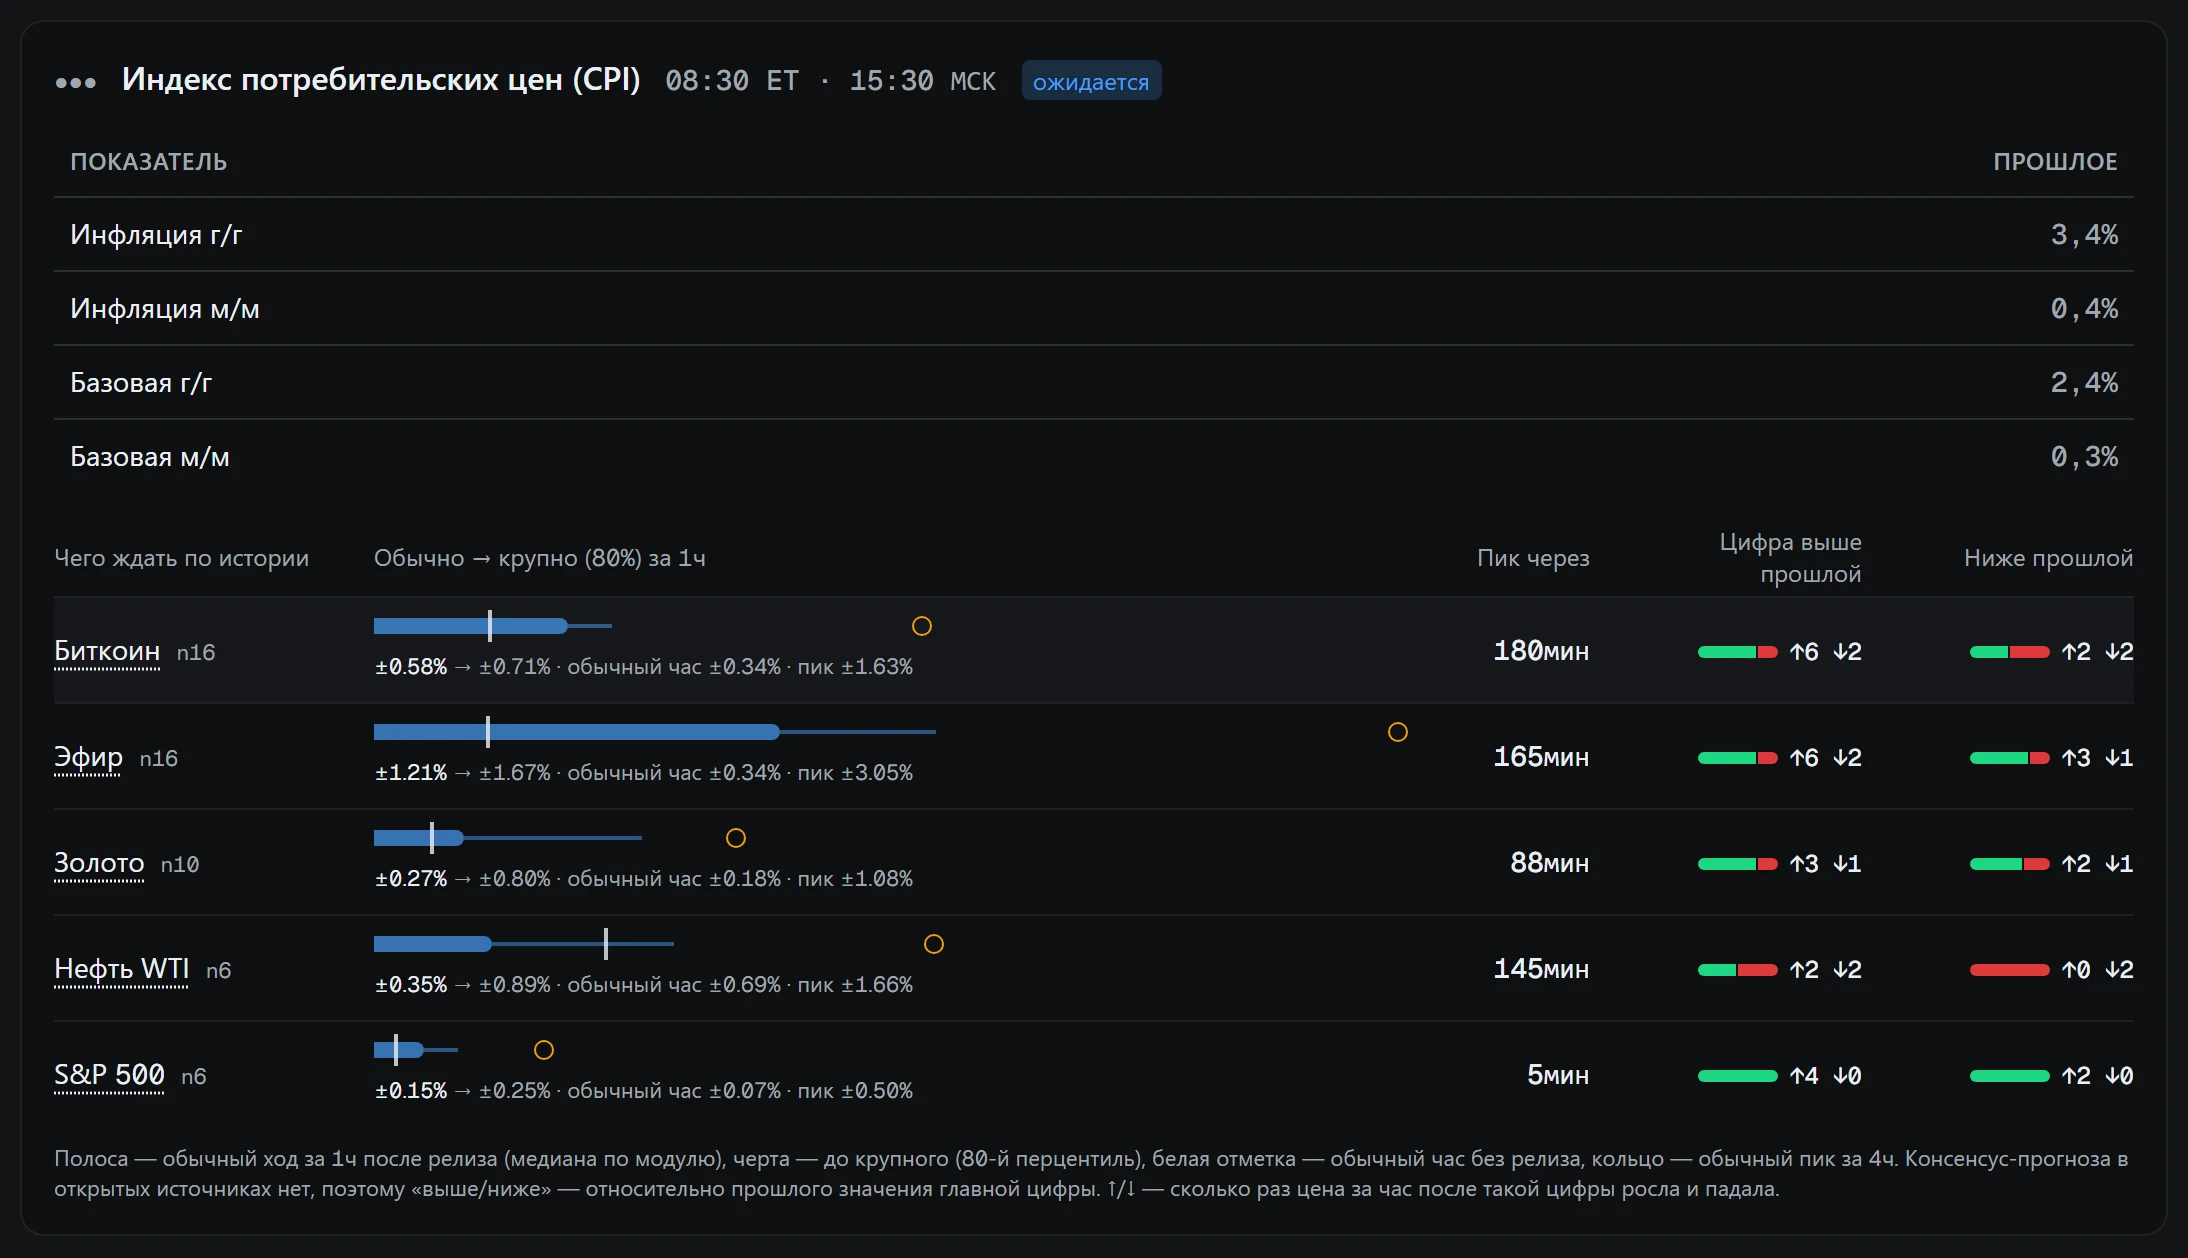
Task: Click the «±1.21%» stats line for Эфир
Action: (x=644, y=773)
